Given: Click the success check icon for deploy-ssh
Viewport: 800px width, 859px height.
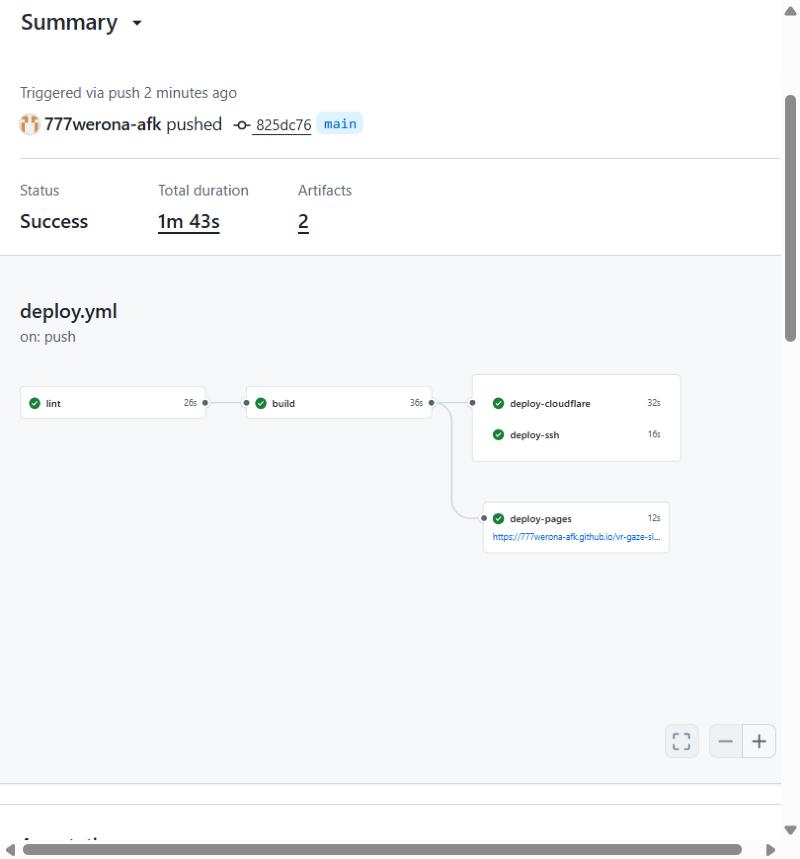Looking at the screenshot, I should (x=498, y=434).
